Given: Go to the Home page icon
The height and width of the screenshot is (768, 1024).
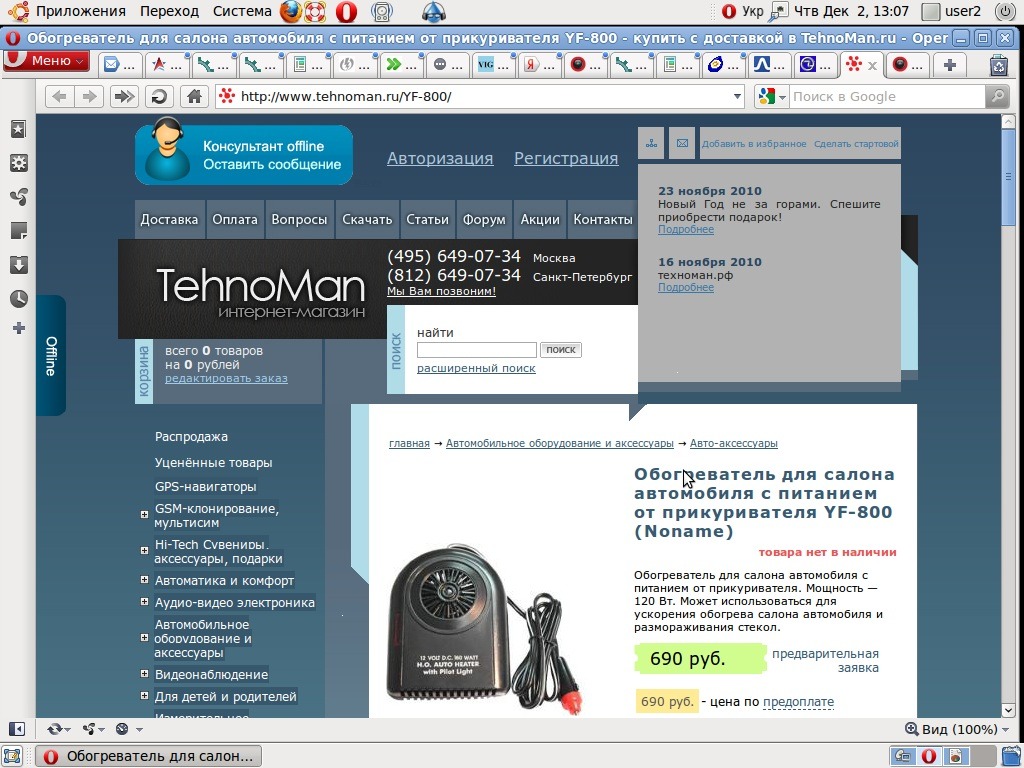Looking at the screenshot, I should coord(194,97).
